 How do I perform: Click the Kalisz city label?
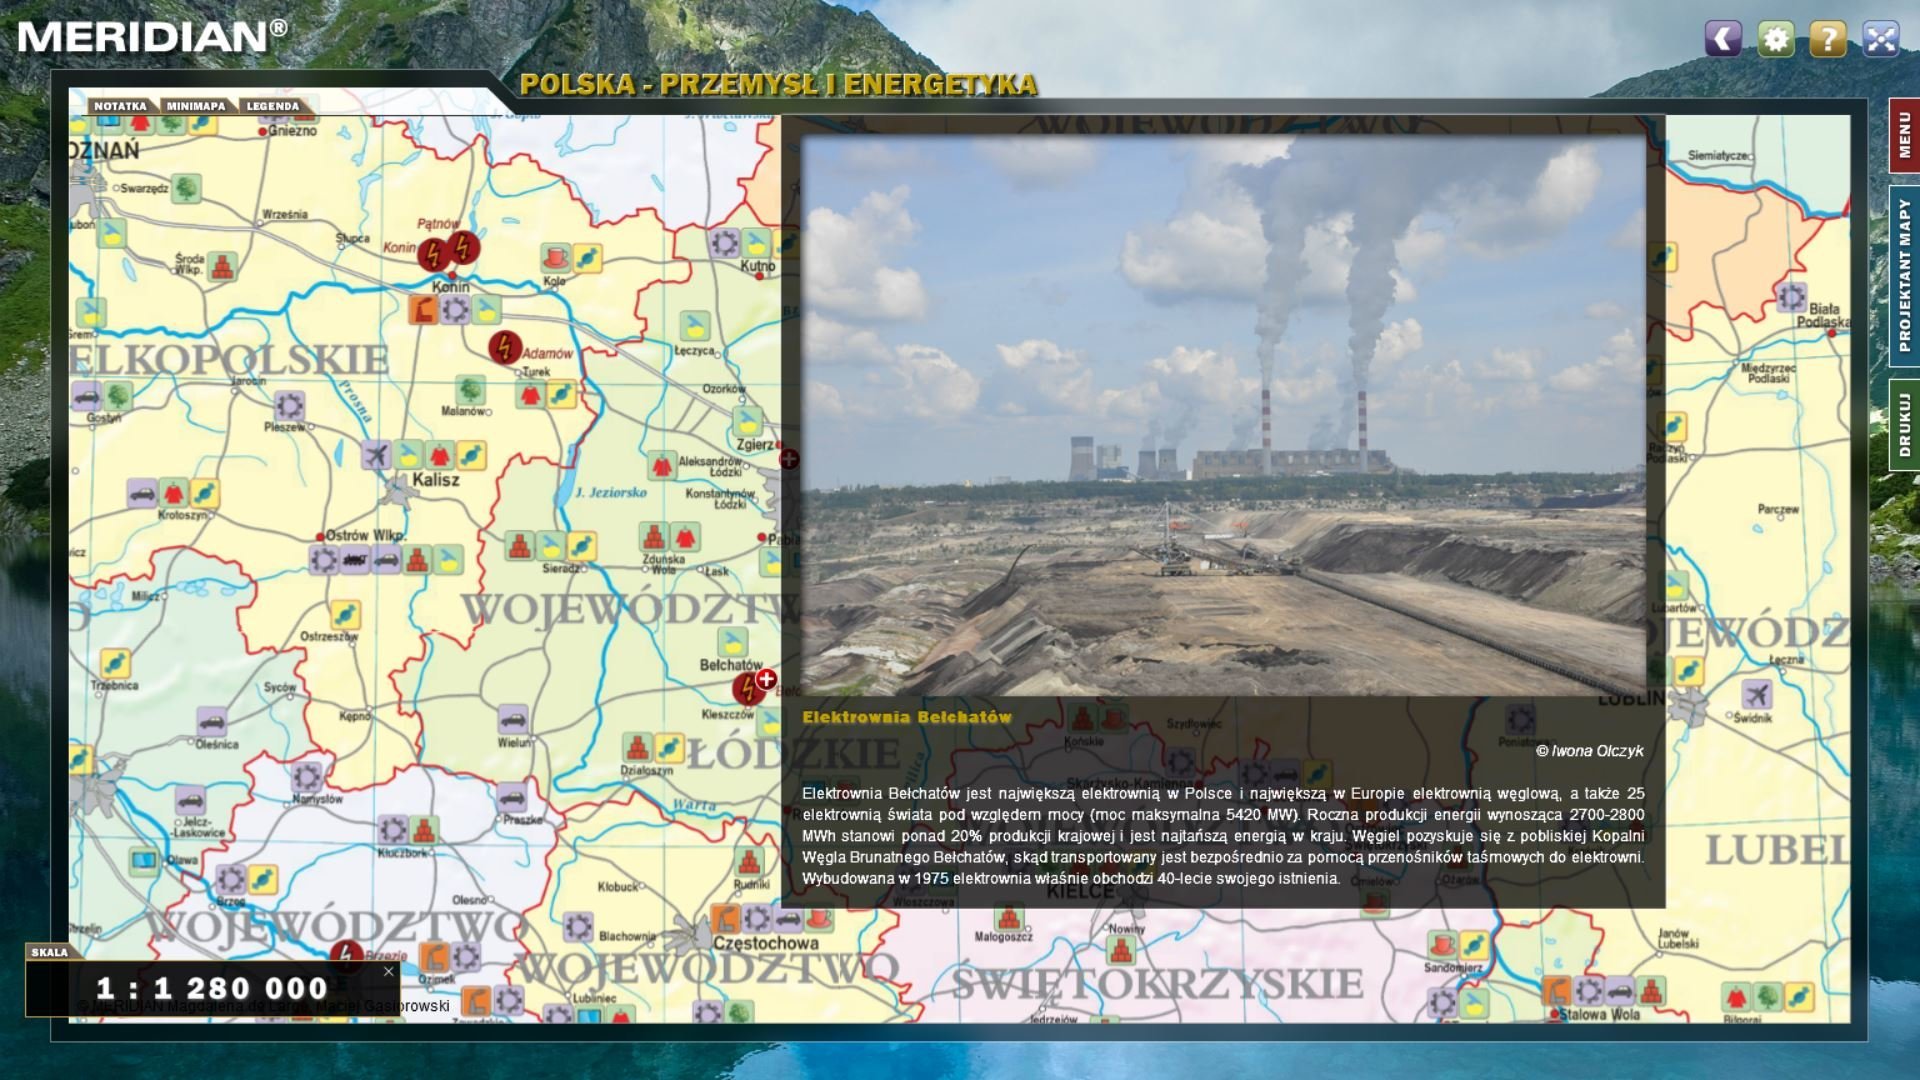click(x=436, y=480)
